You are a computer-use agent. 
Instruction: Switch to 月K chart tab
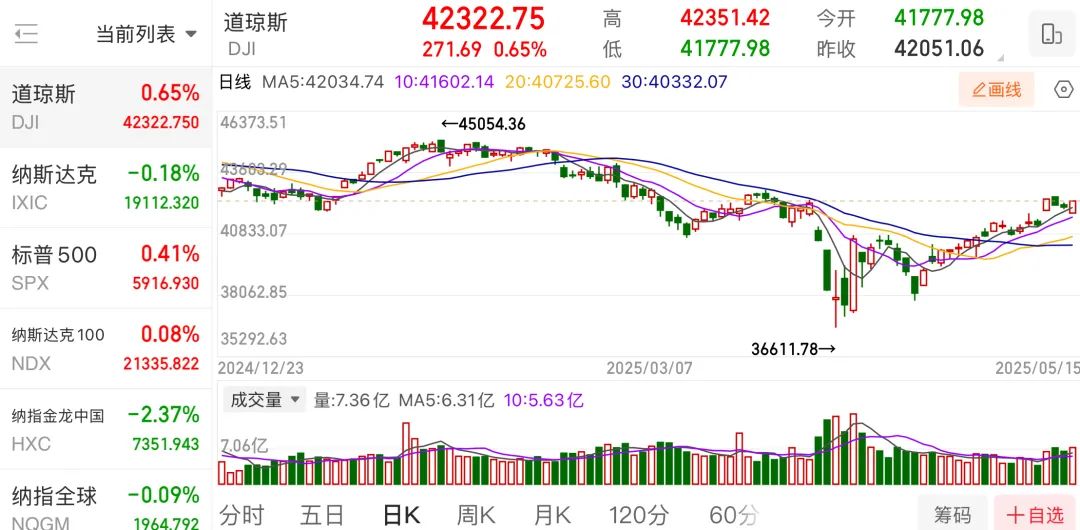[552, 514]
